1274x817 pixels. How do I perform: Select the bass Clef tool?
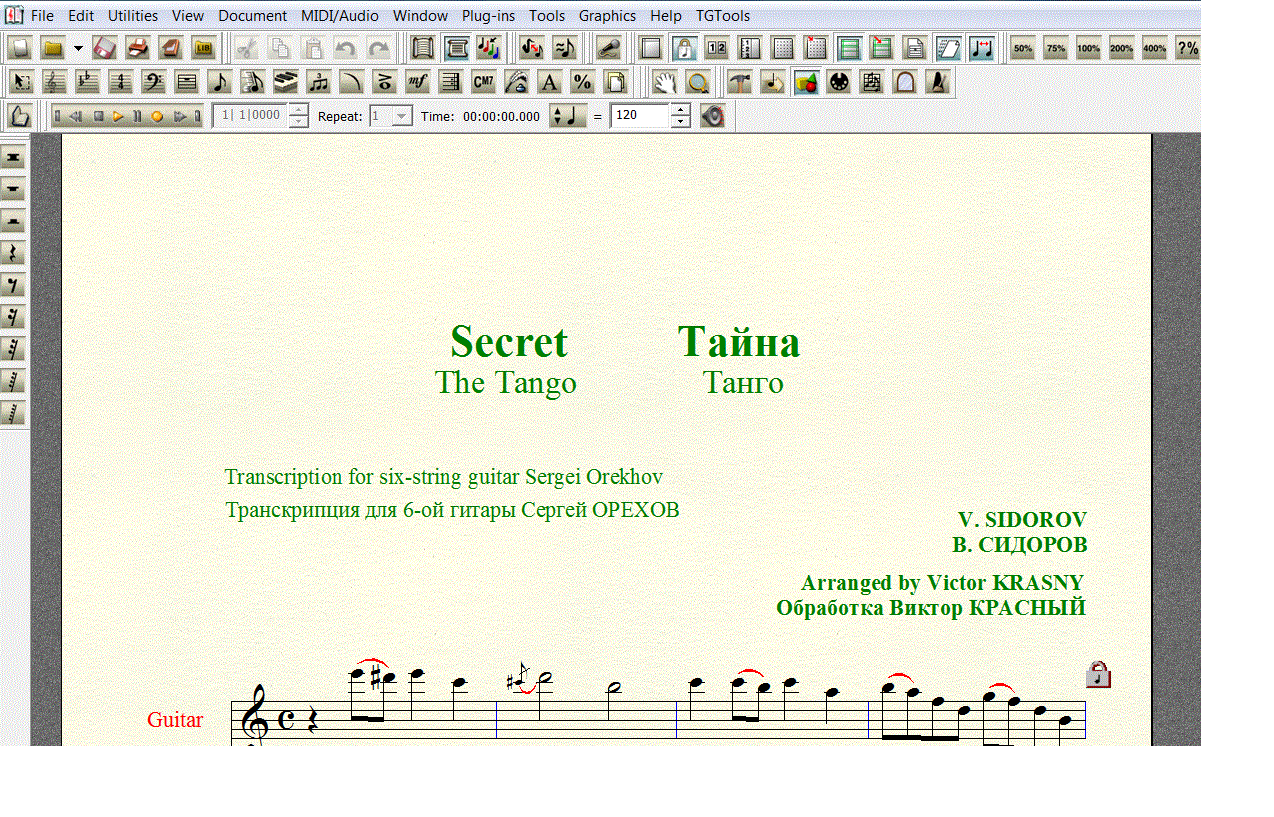[153, 82]
